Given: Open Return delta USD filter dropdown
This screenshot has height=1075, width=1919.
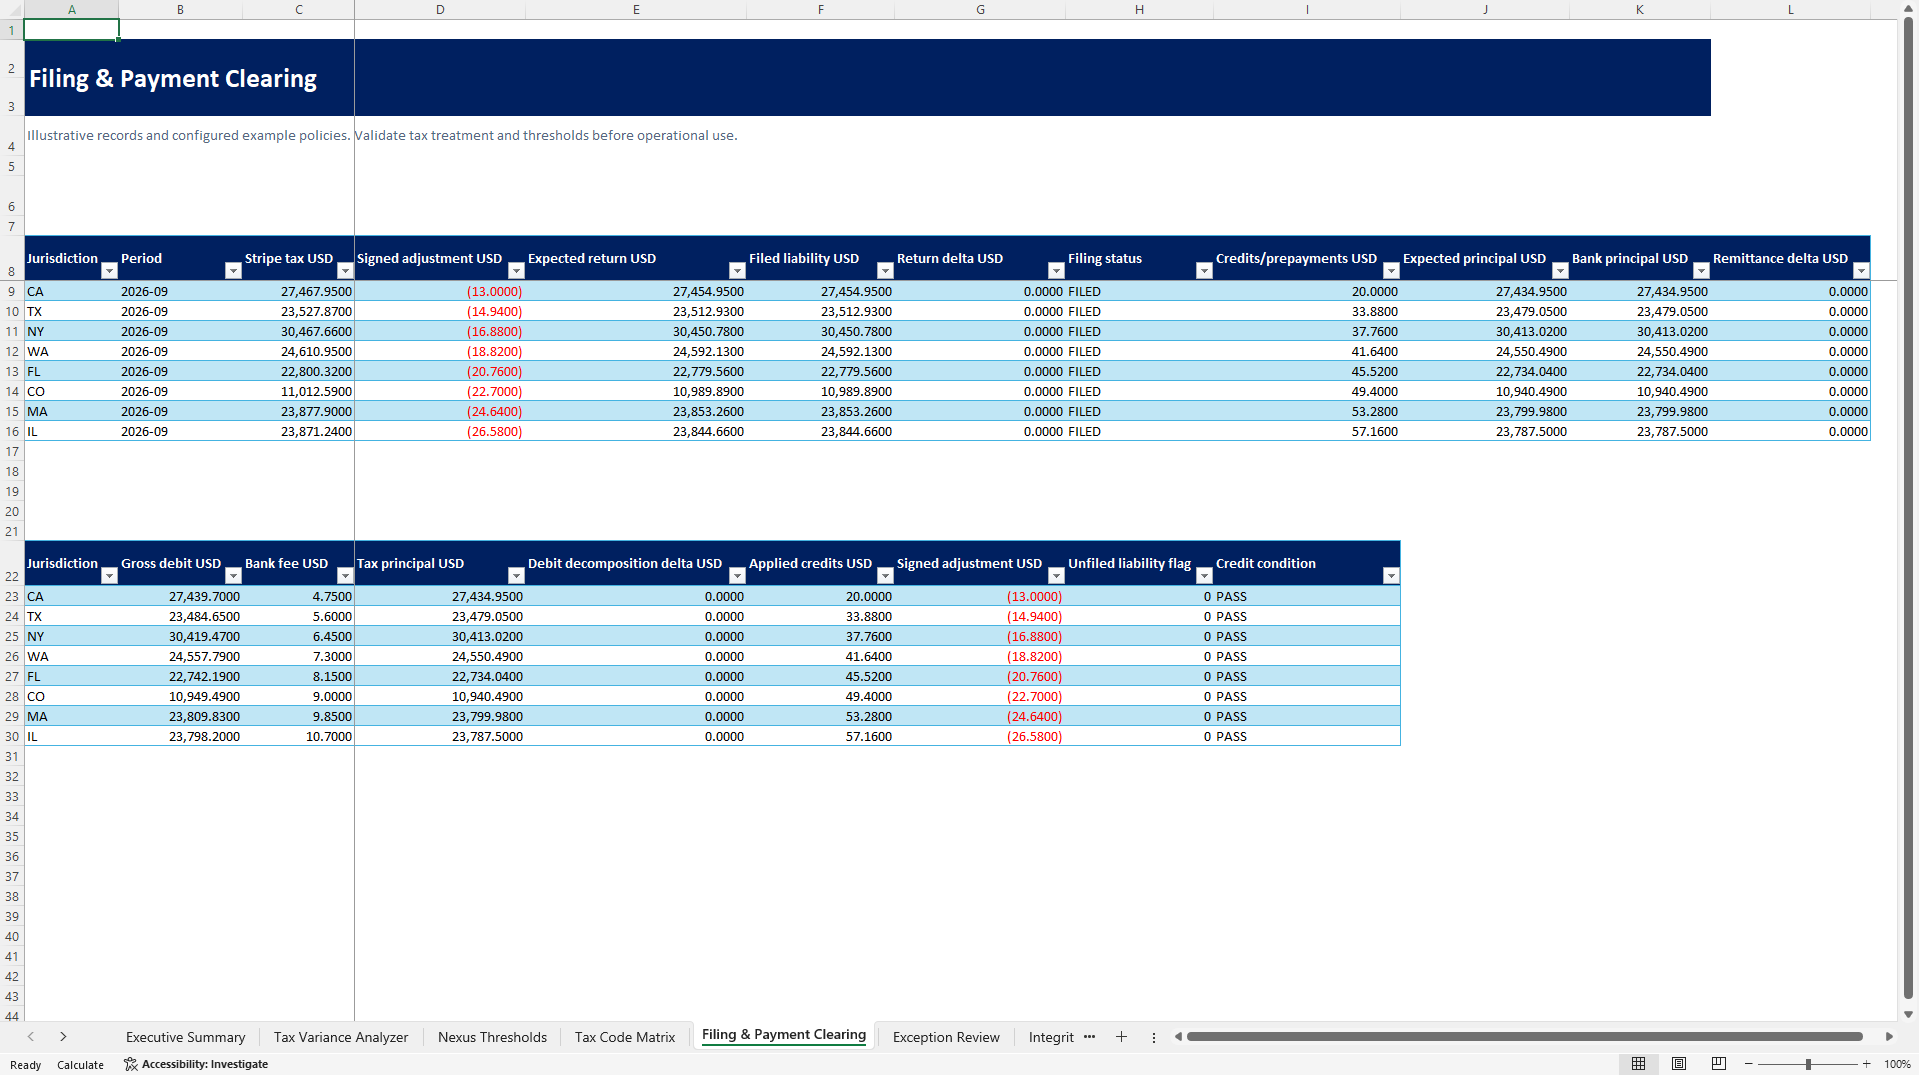Looking at the screenshot, I should pyautogui.click(x=1056, y=271).
